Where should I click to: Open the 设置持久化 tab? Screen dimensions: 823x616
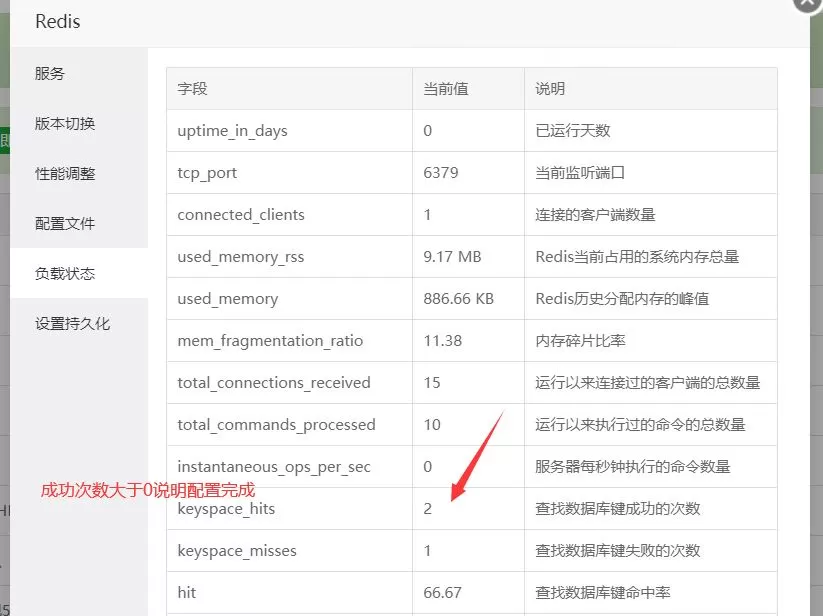click(x=72, y=324)
